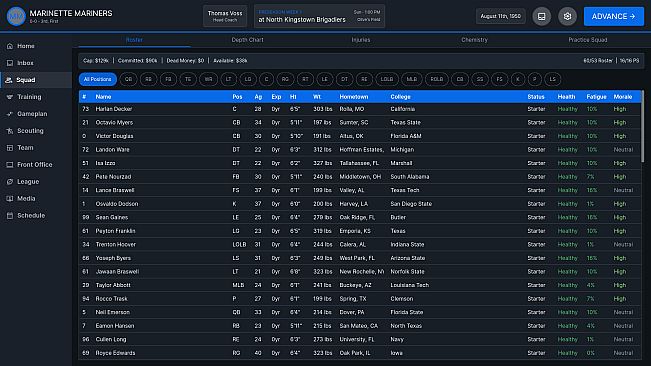Open the Thomas Voss head coach card
This screenshot has width=651, height=366.
[225, 16]
